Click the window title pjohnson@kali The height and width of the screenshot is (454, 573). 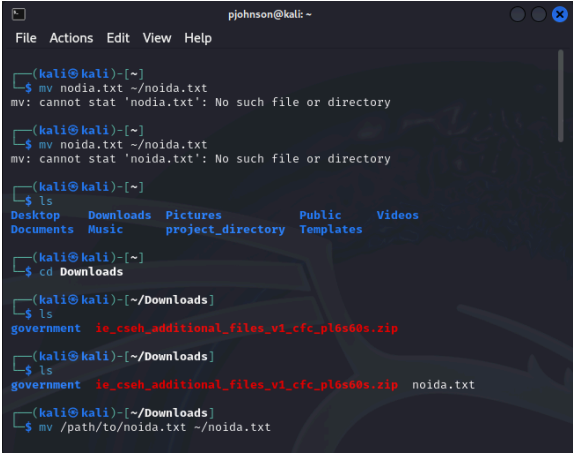(270, 15)
